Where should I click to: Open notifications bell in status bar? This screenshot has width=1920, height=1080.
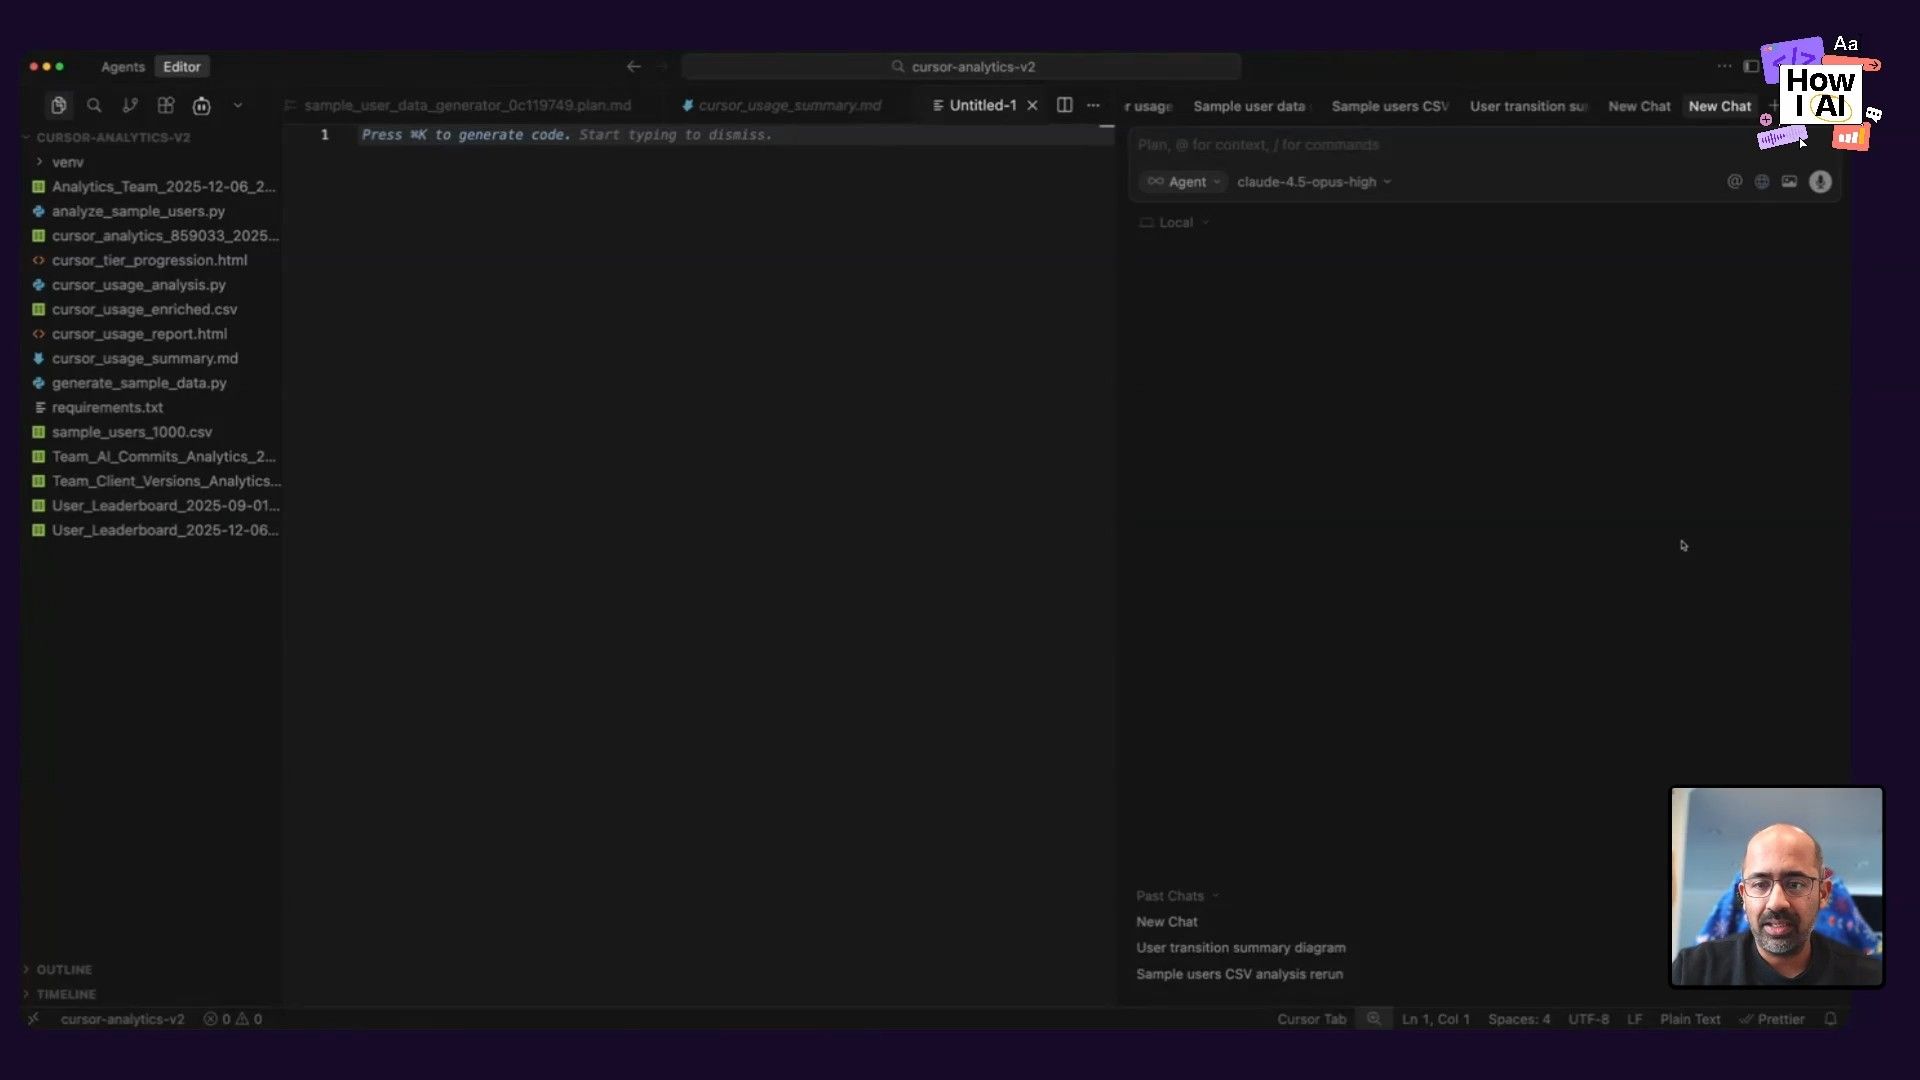pos(1830,1019)
